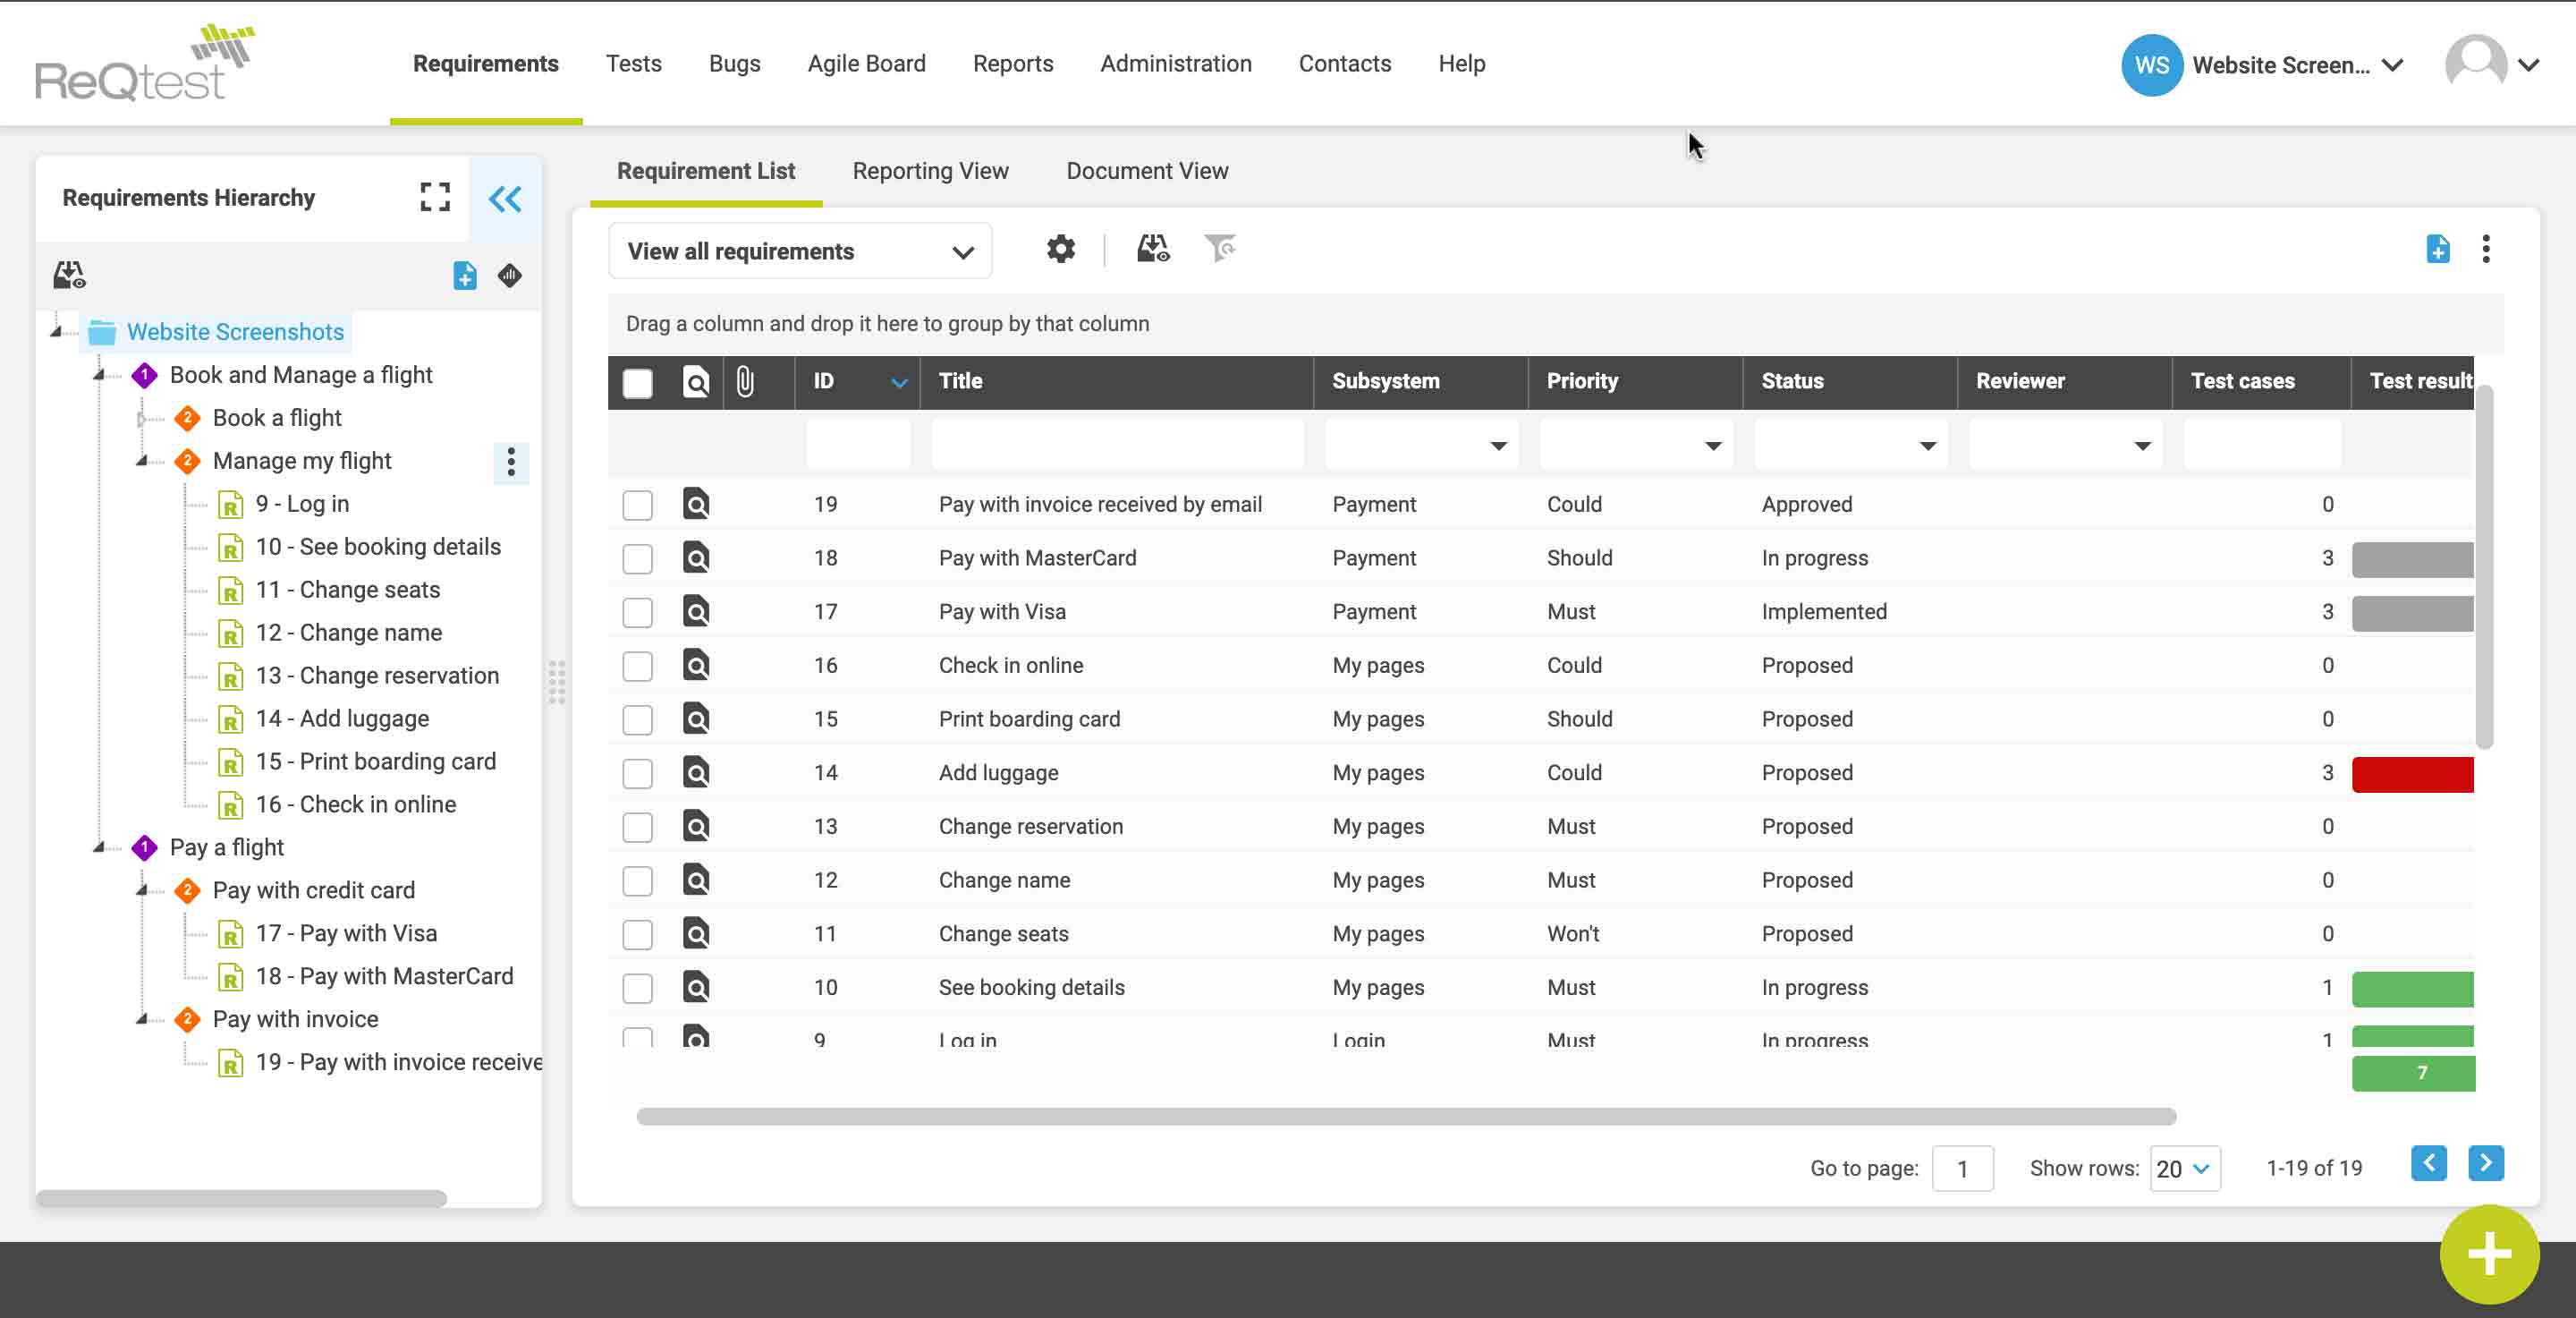Click the attachment paperclip column header

(x=745, y=381)
